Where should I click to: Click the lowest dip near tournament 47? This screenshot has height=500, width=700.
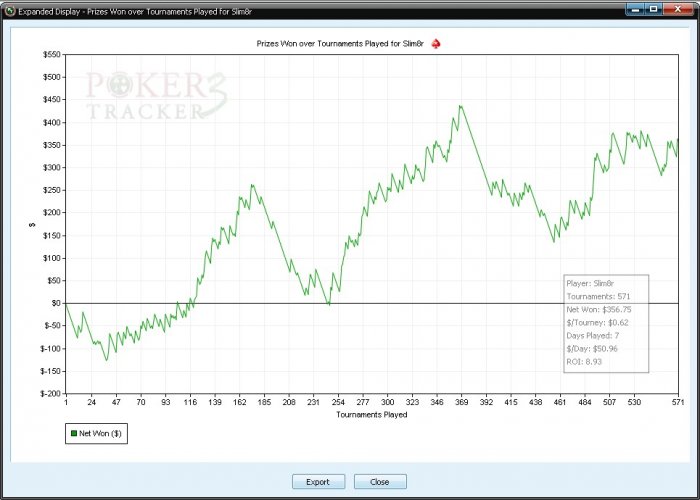click(106, 360)
